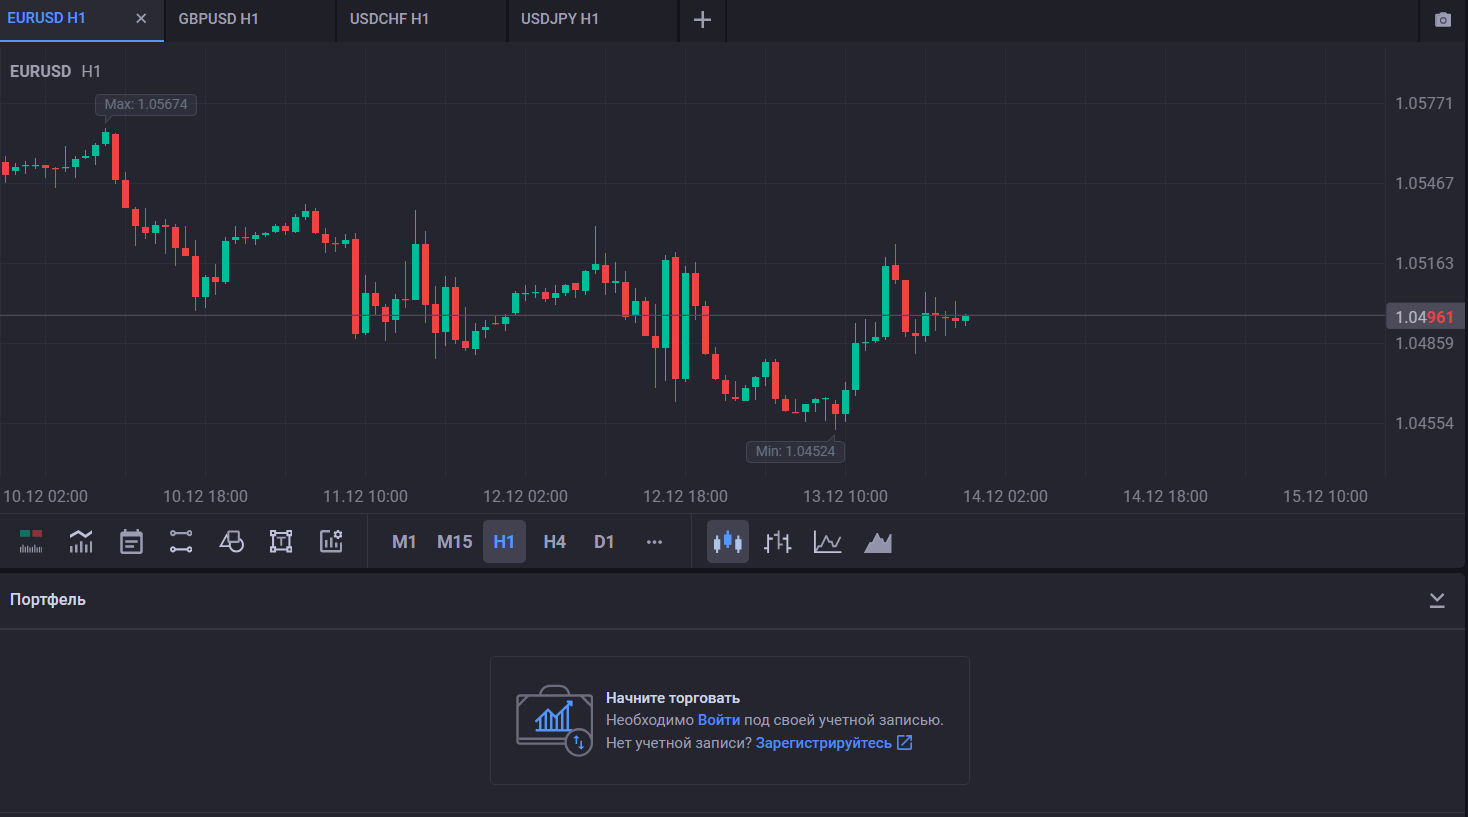Click time axis label 14.12 18:00
The height and width of the screenshot is (817, 1468).
pos(1165,496)
